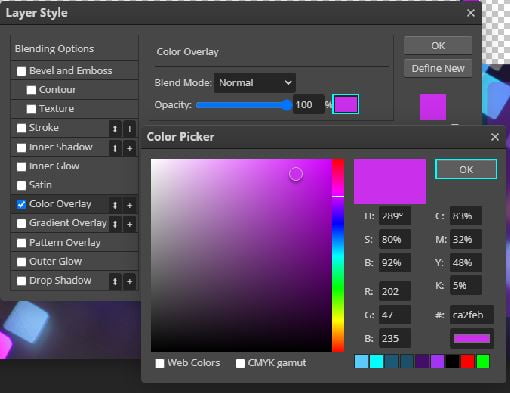Image resolution: width=510 pixels, height=393 pixels.
Task: Click the Magenta field showing 32%
Action: pos(466,239)
